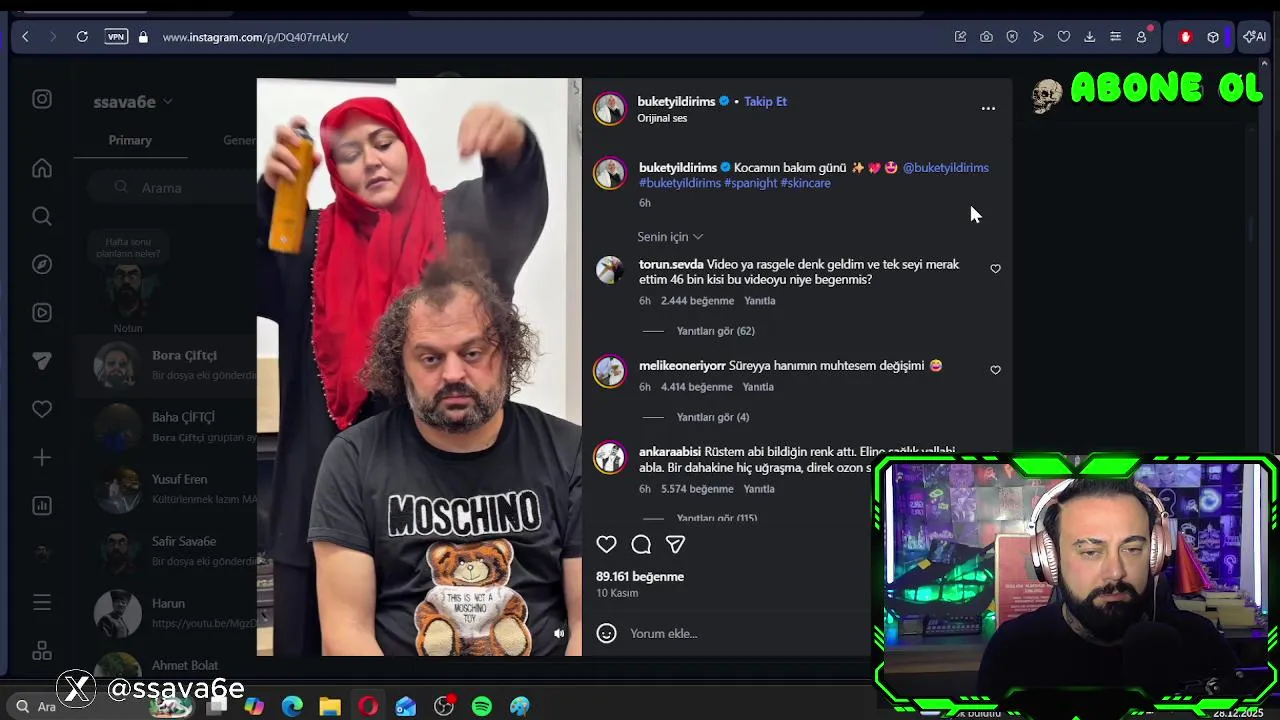Switch to the Primary messages tab

coord(130,140)
